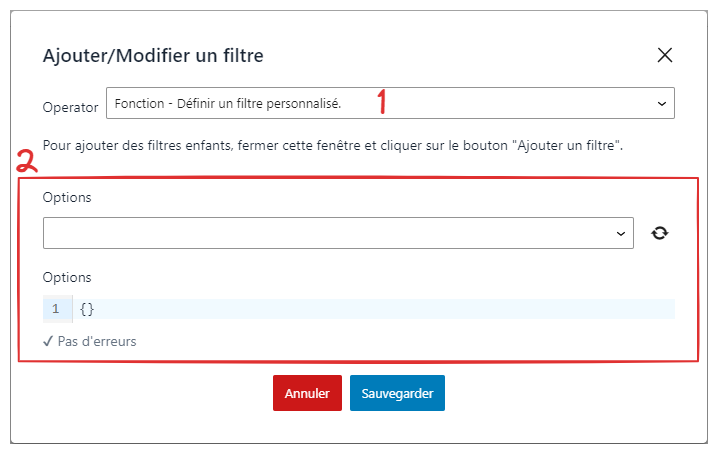Open the empty Options select box
Screen dimensions: 718x454
click(338, 233)
